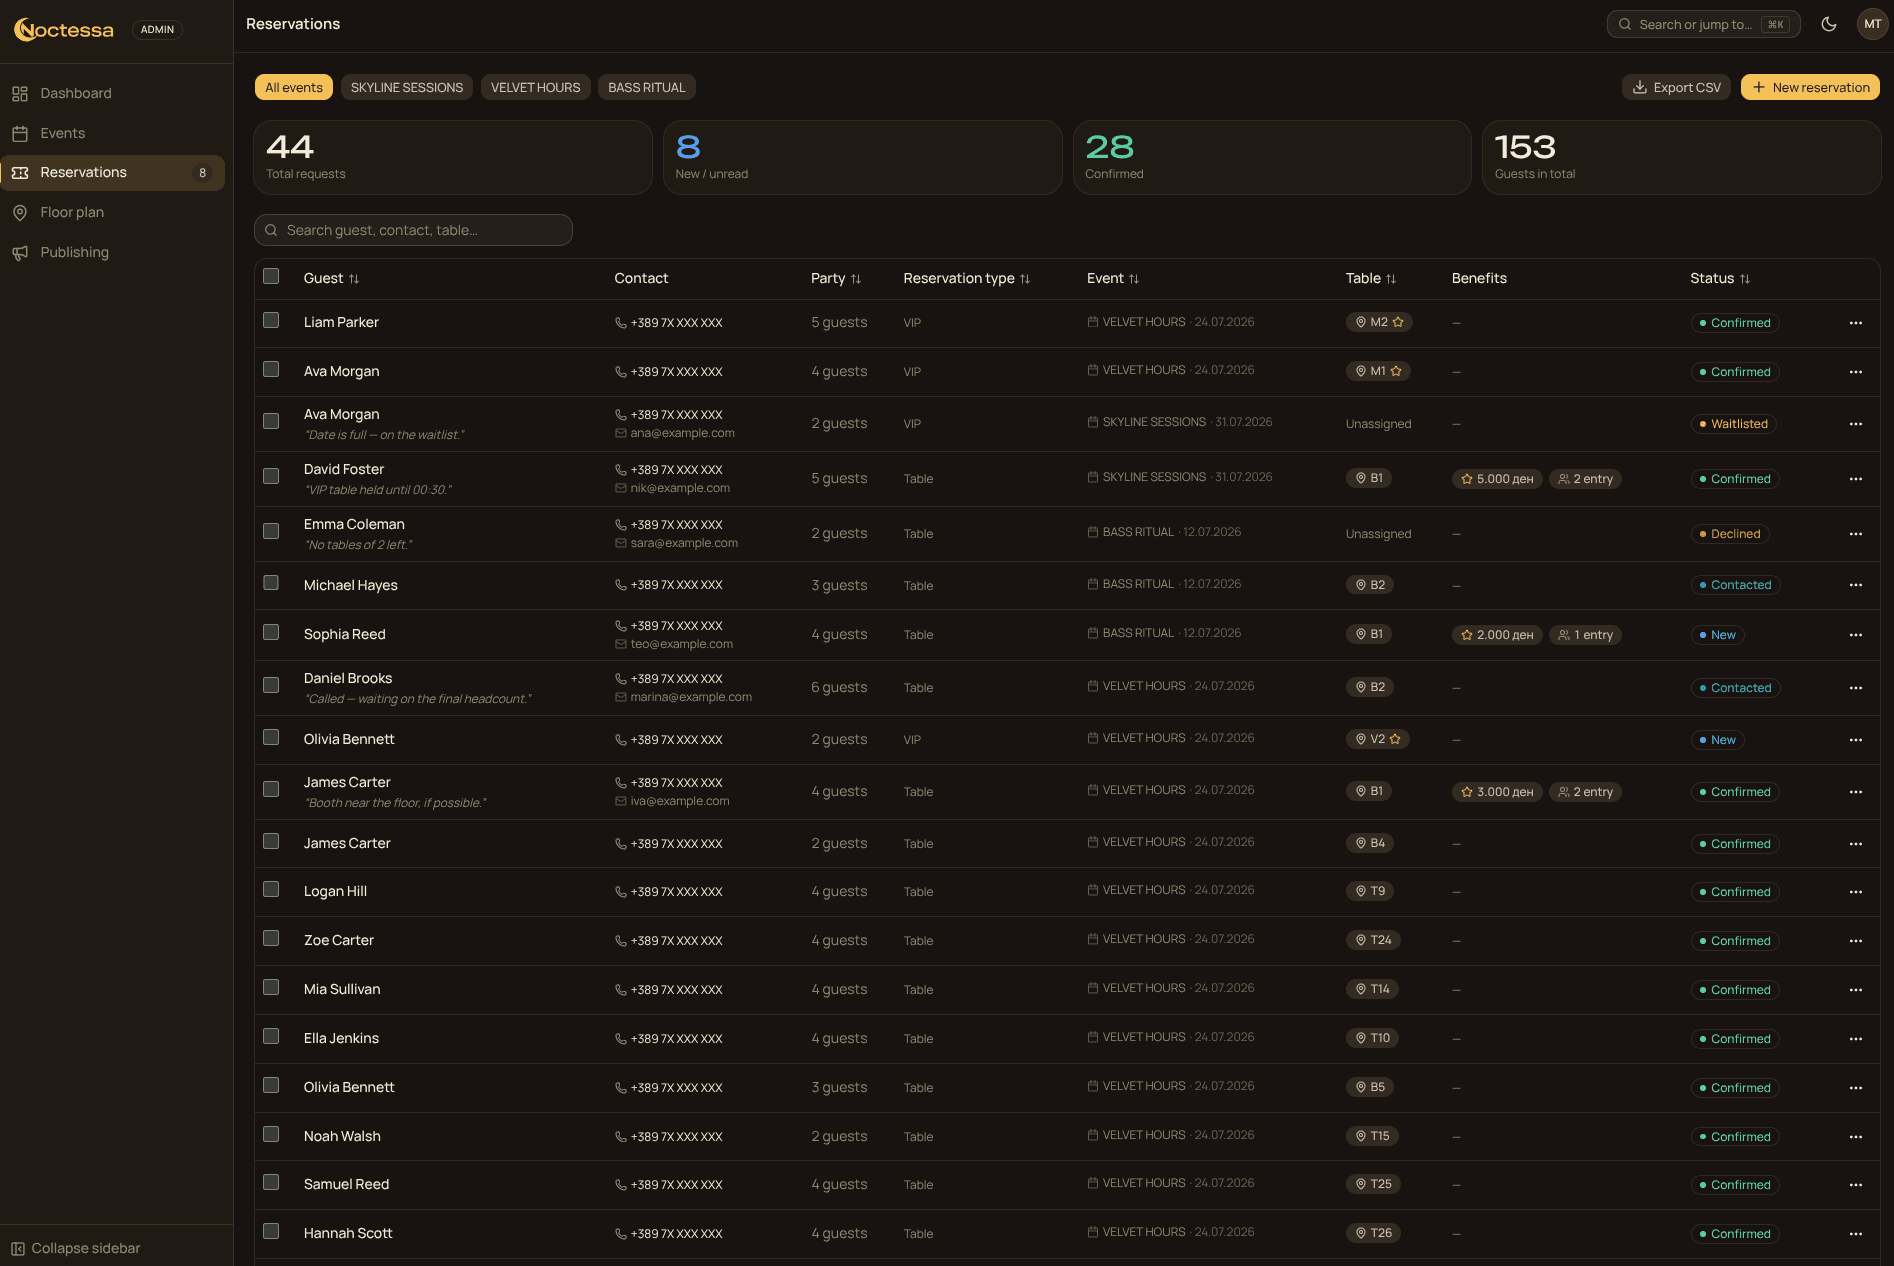
Task: Open actions menu for Hannah Scott
Action: point(1856,1234)
